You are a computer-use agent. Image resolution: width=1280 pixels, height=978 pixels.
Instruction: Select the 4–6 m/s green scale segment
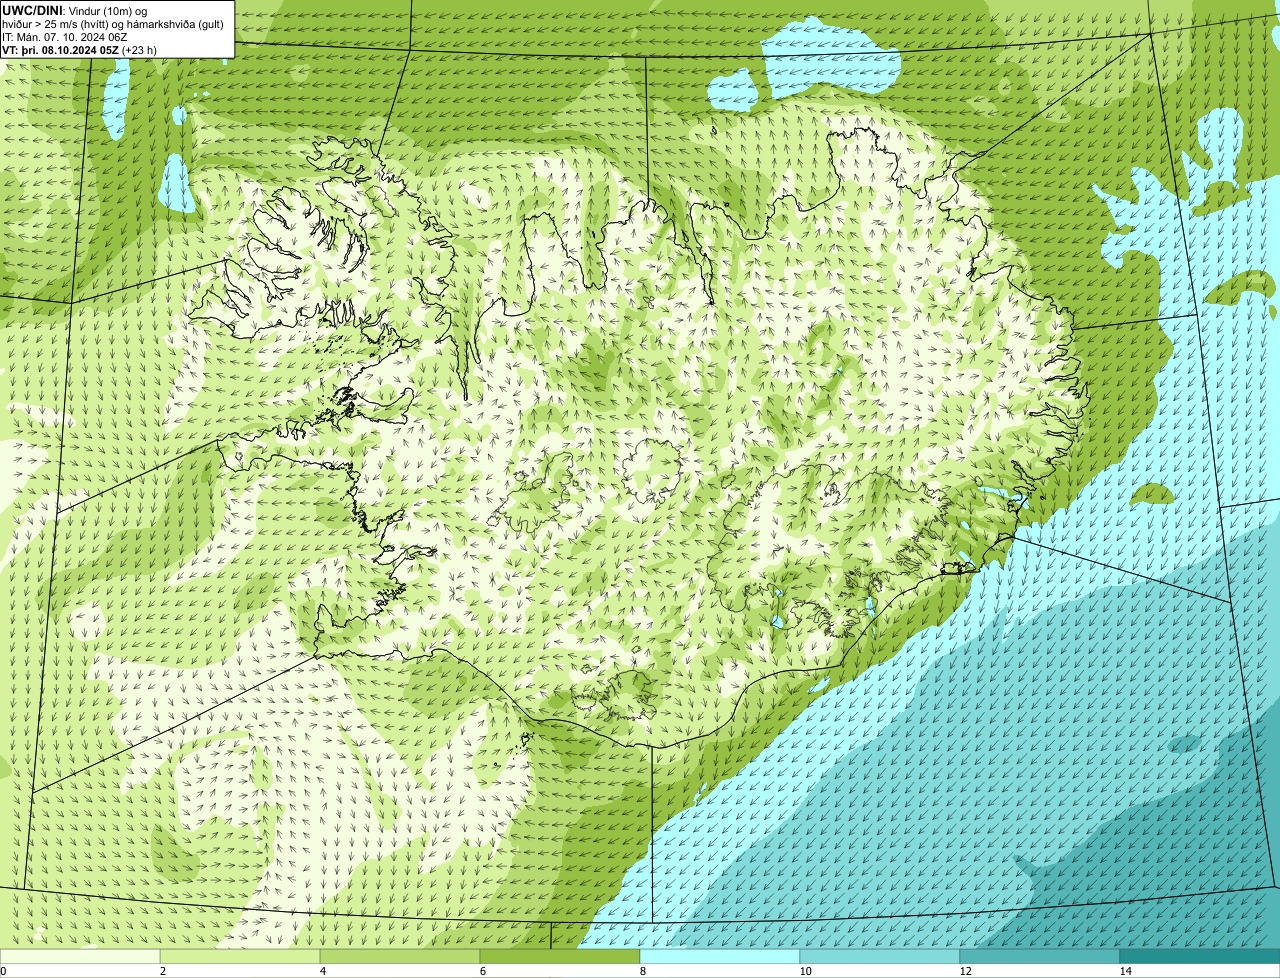click(400, 956)
